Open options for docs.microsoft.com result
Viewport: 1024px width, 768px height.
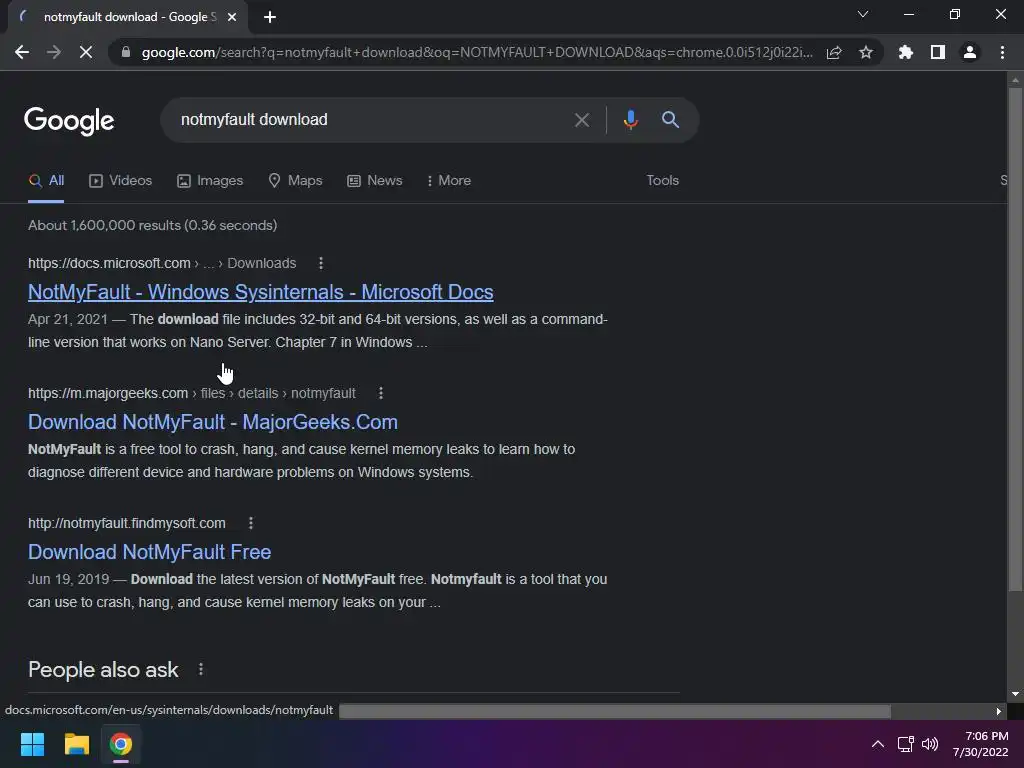point(321,263)
